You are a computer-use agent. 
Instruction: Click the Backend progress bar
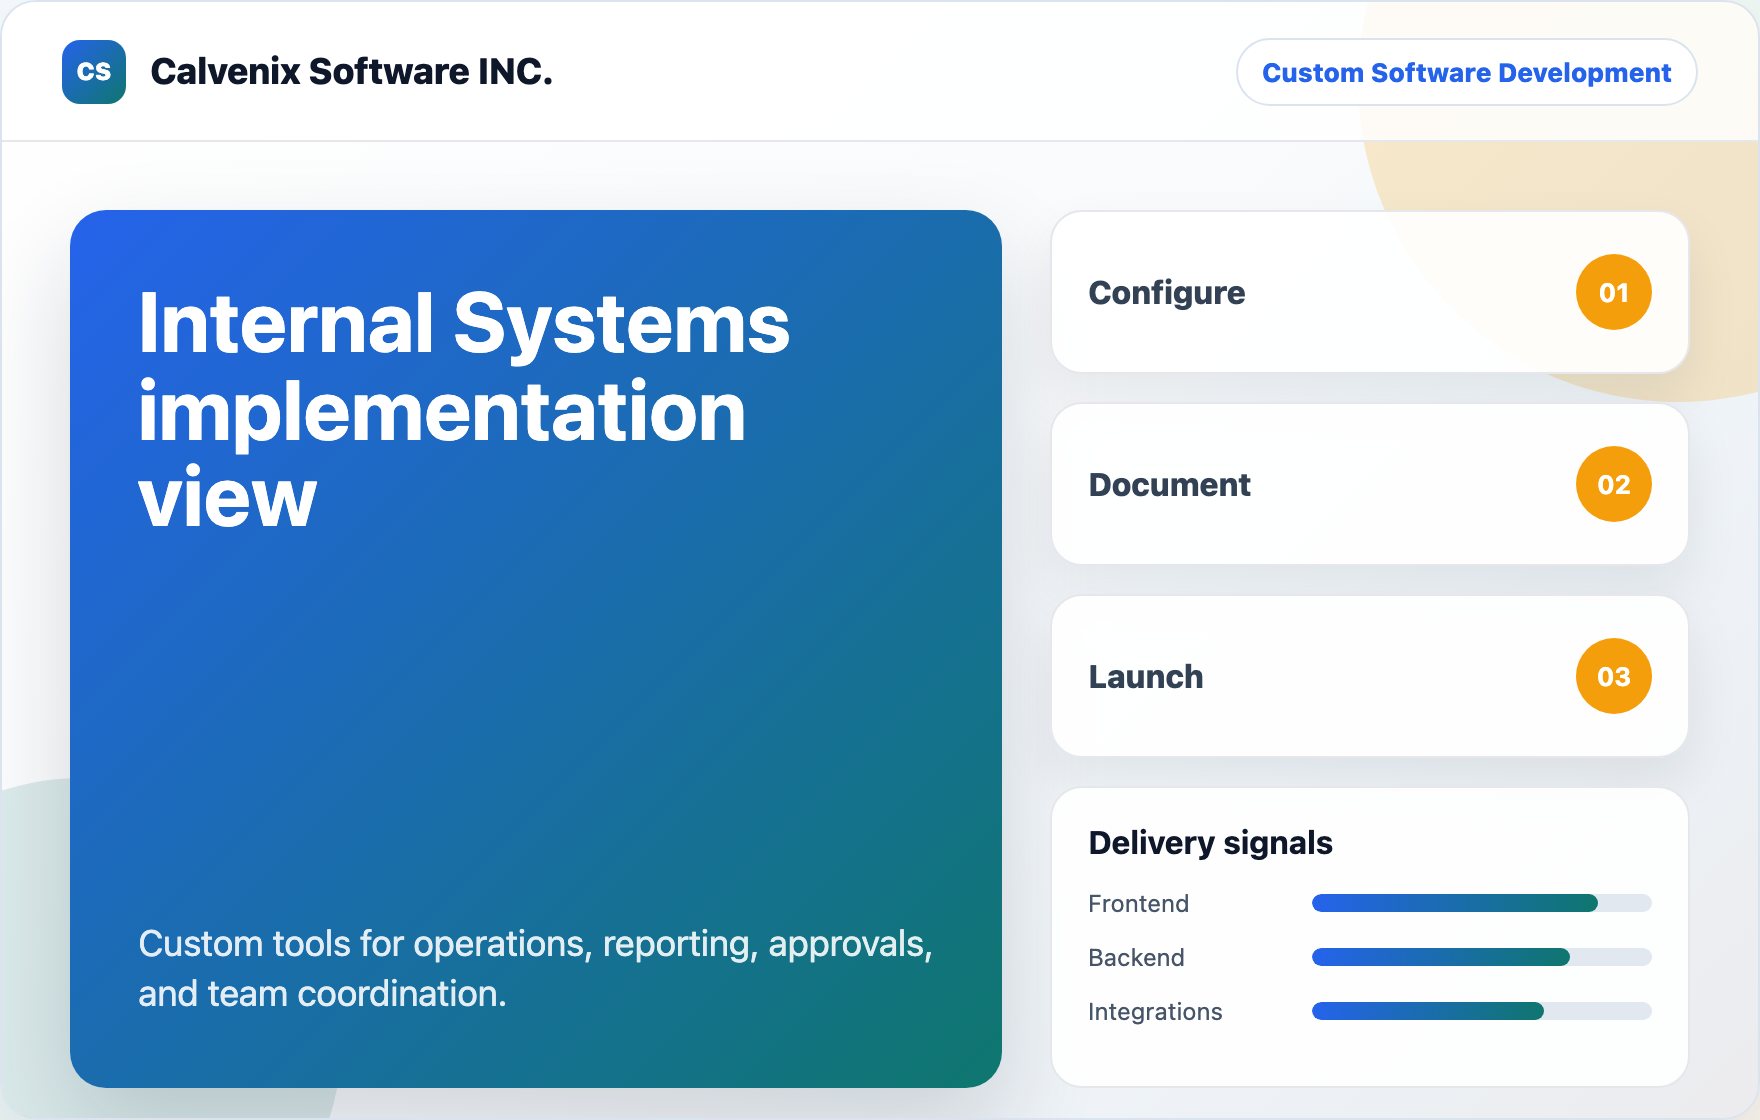(1481, 957)
